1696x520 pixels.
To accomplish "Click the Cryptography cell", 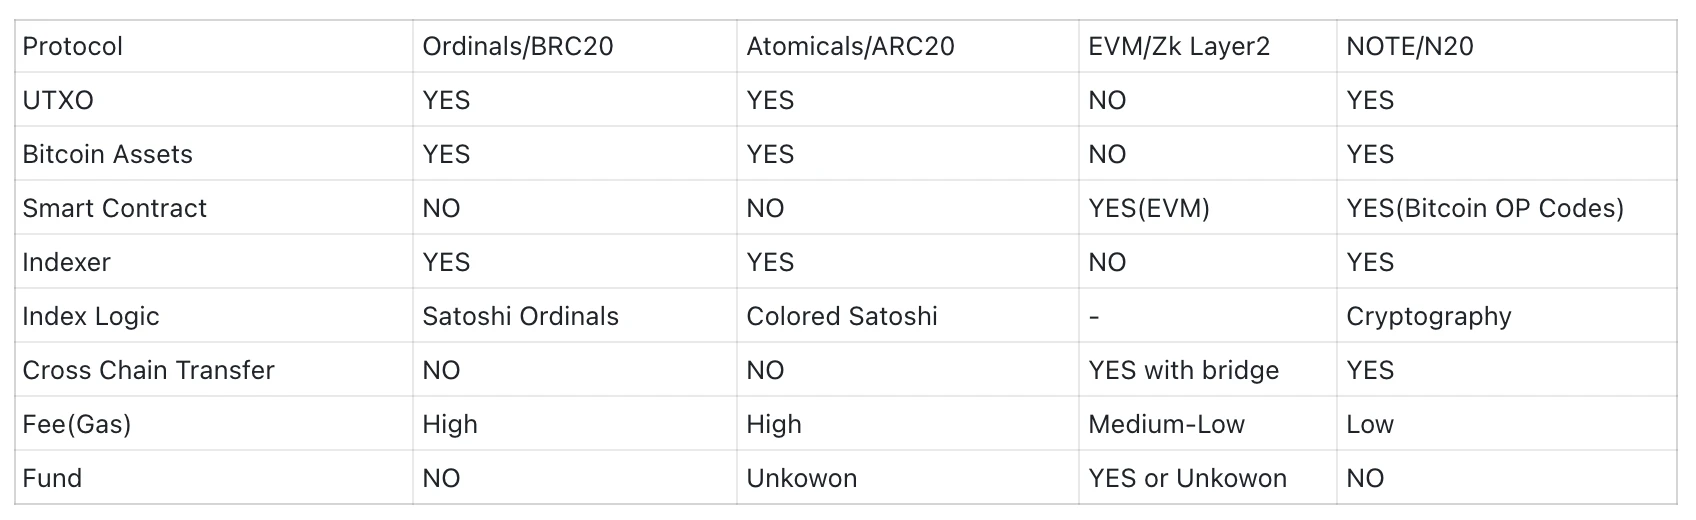I will coord(1429,316).
